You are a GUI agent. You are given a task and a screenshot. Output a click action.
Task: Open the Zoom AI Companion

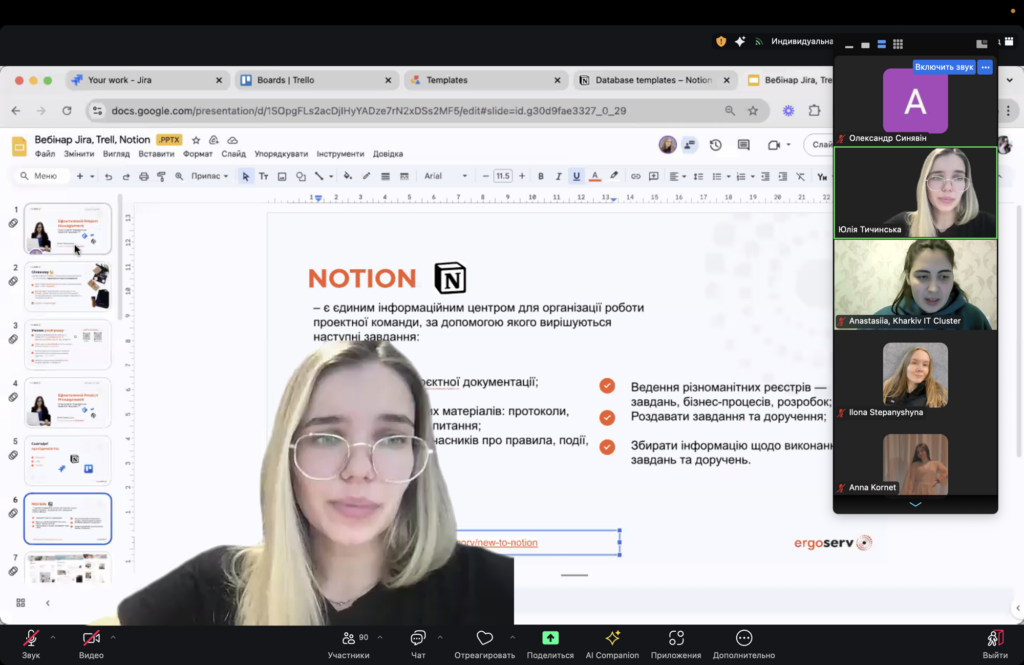(612, 643)
